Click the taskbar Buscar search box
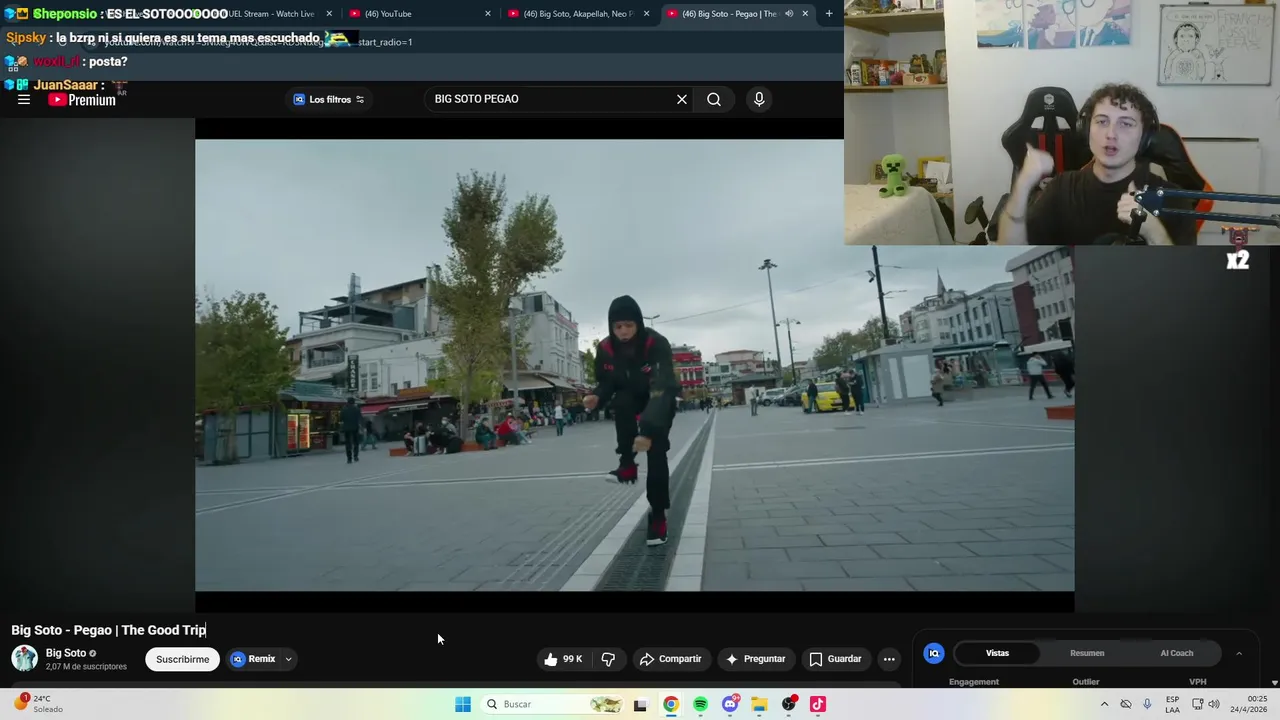 click(553, 704)
